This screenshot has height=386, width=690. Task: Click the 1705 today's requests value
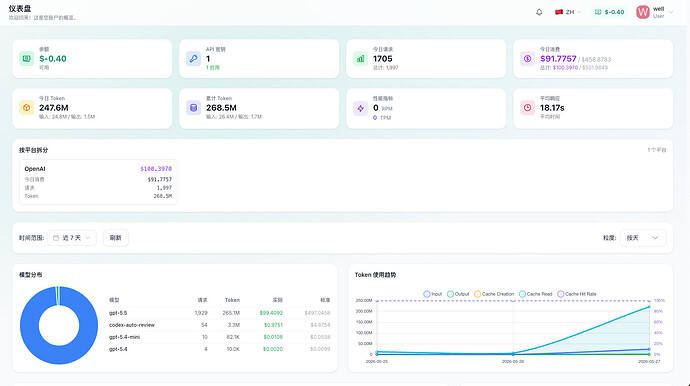[382, 59]
